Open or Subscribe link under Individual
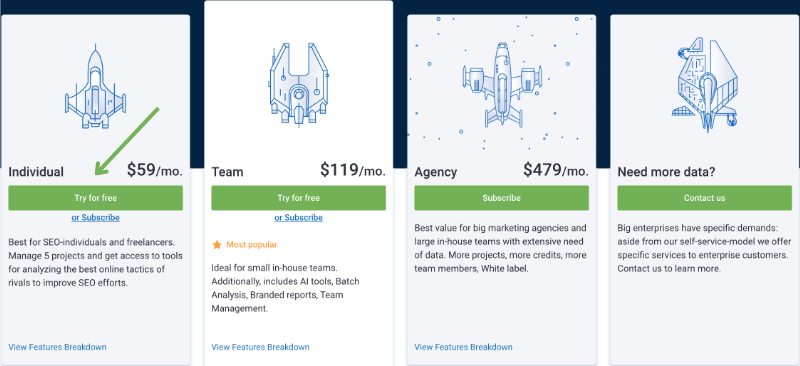 click(95, 217)
